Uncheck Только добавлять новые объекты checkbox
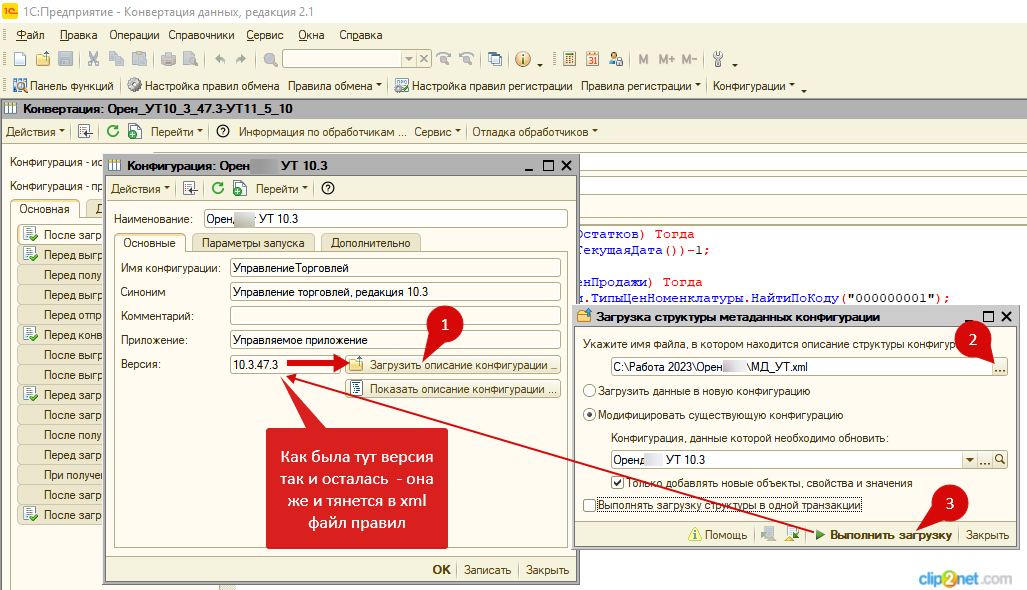This screenshot has height=590, width=1027. pos(618,483)
